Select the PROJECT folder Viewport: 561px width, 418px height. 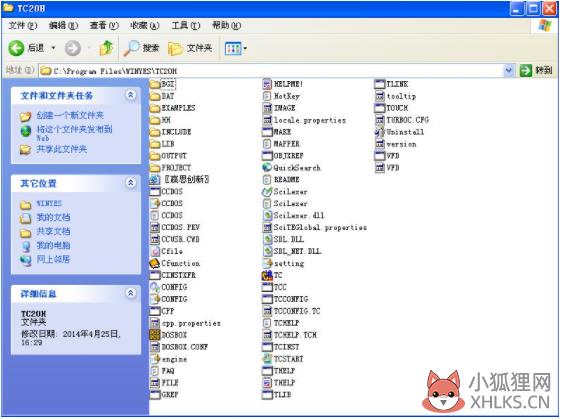[171, 167]
